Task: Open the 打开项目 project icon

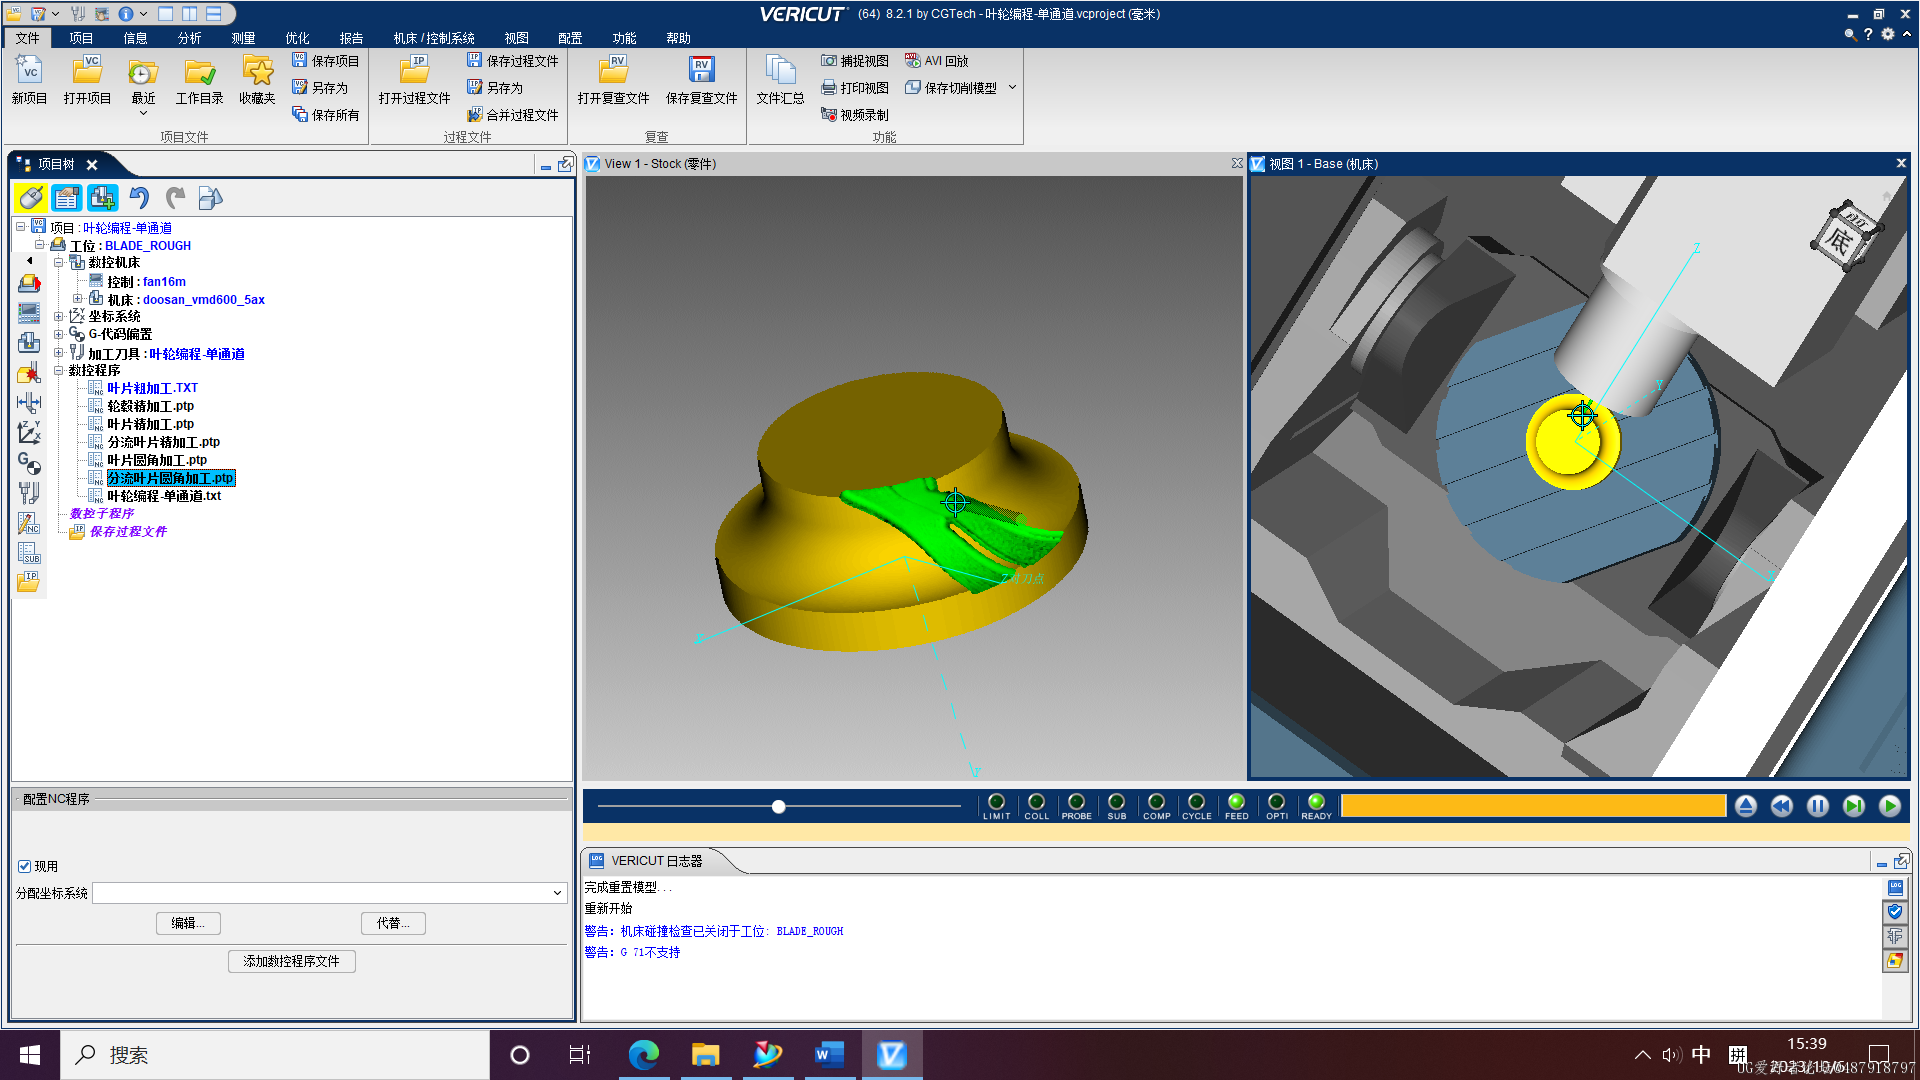Action: (x=87, y=79)
